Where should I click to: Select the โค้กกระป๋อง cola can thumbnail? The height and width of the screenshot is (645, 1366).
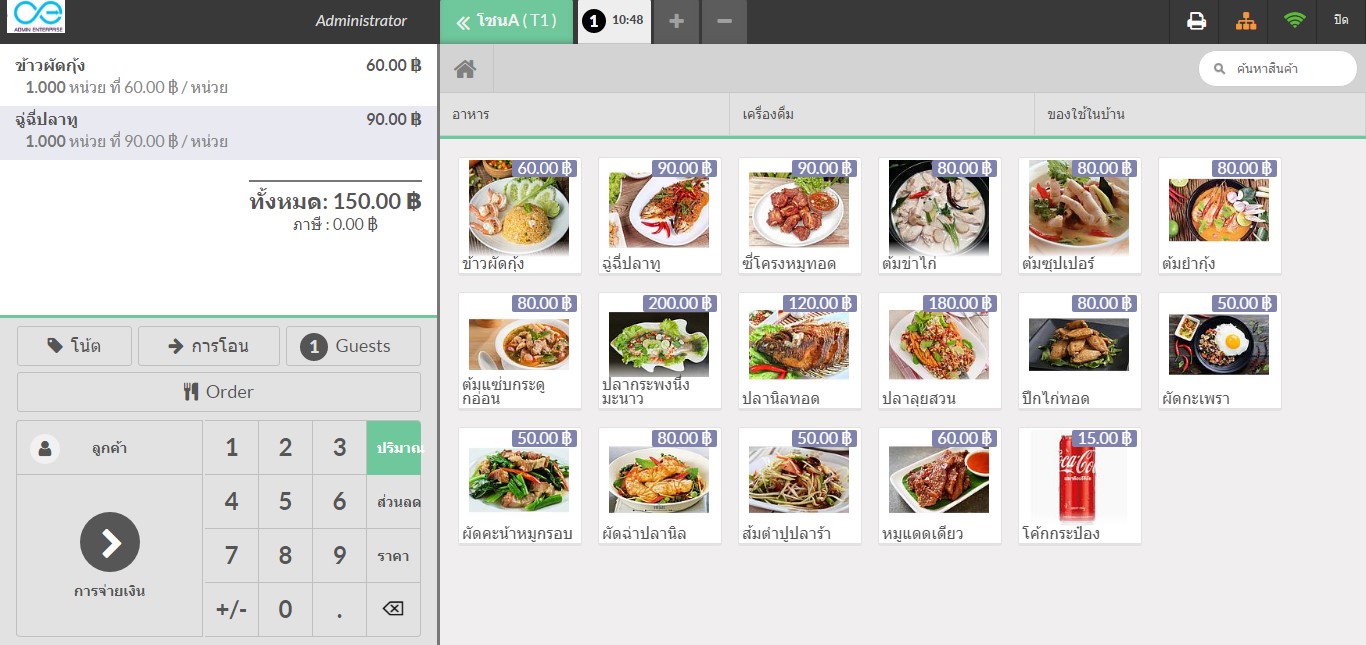[1079, 478]
